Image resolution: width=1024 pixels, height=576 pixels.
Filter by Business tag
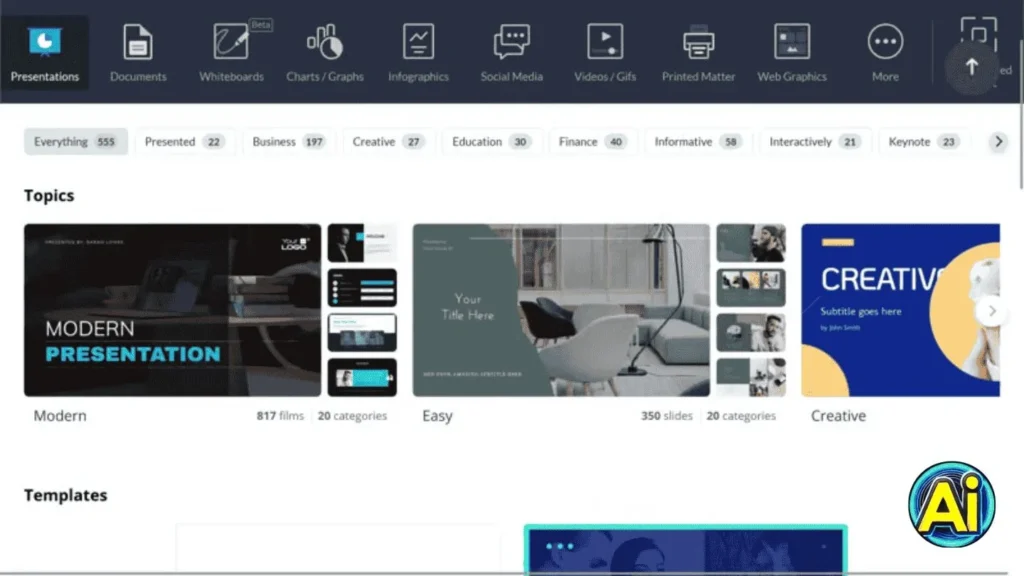tap(288, 142)
